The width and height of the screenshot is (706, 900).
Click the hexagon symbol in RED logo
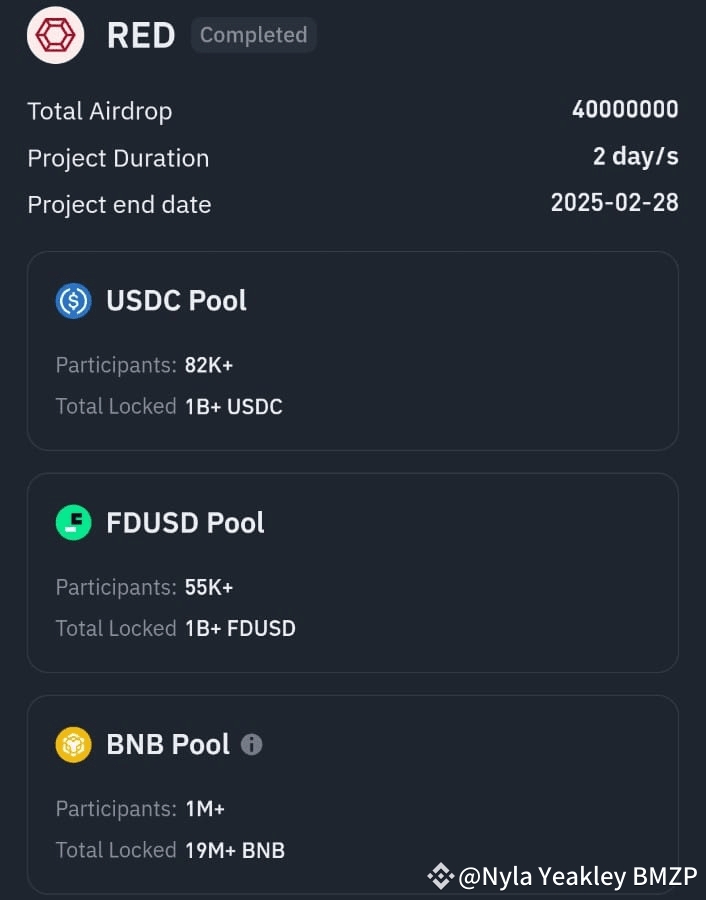pos(55,35)
